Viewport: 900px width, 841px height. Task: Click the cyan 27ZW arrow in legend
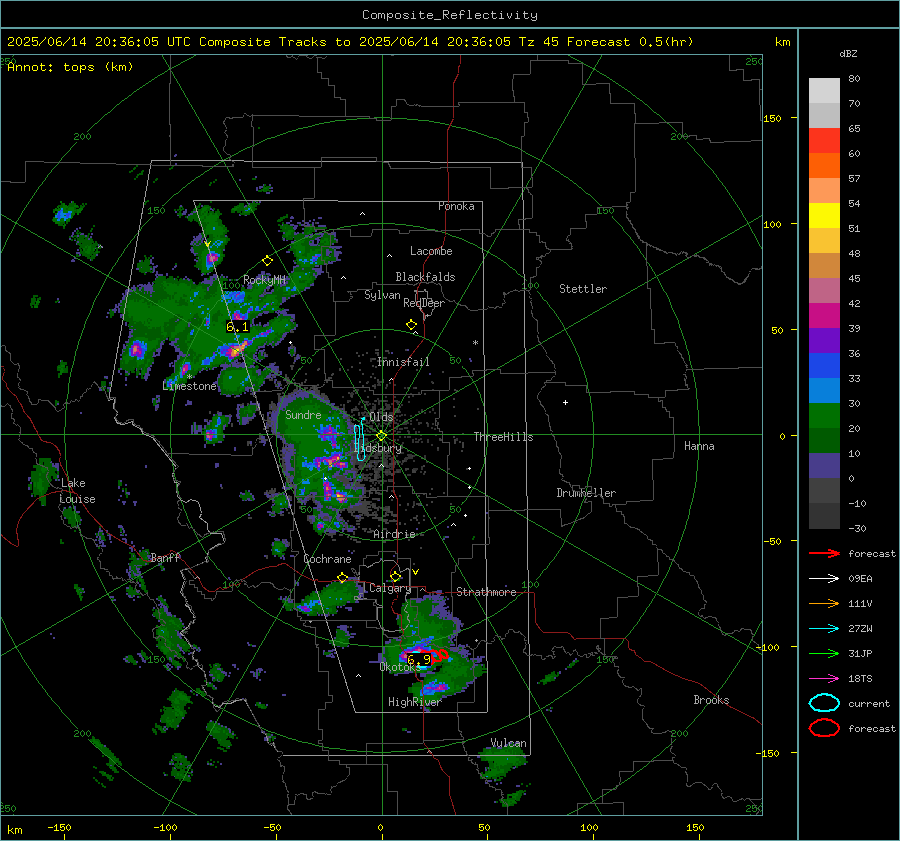[824, 629]
